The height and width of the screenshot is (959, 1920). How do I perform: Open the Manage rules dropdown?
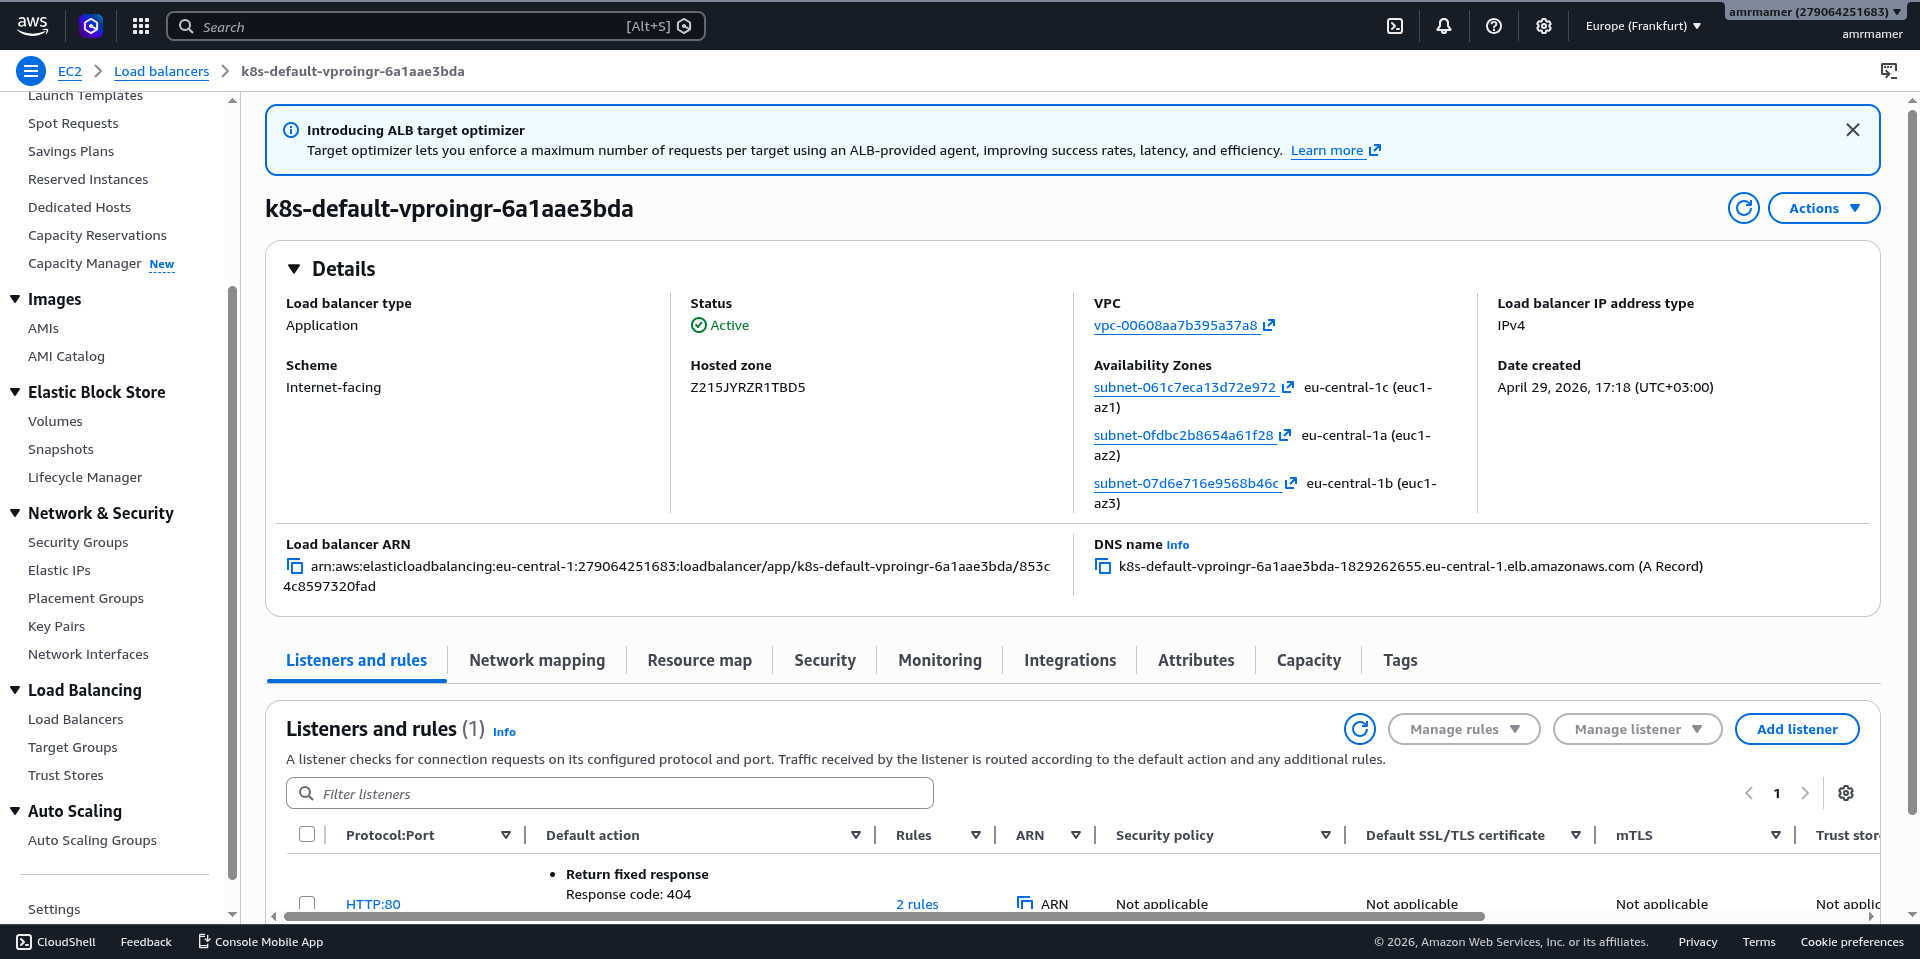click(x=1464, y=729)
